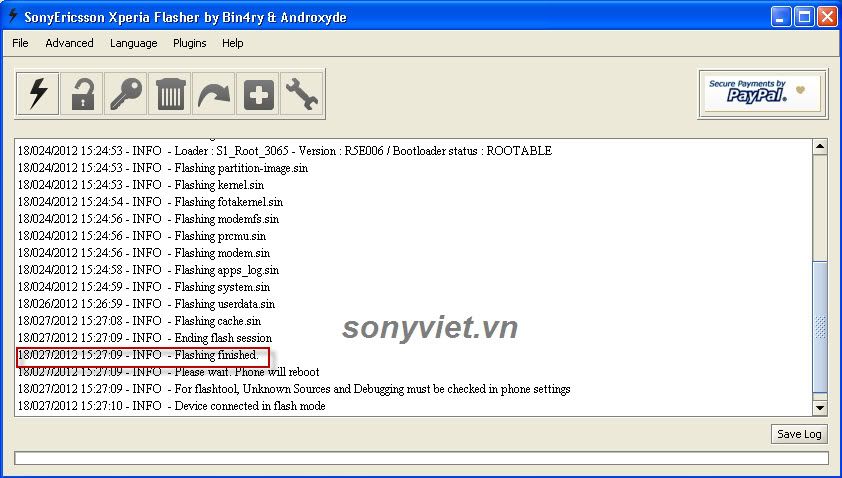Click the wrench tools icon
842x478 pixels.
(x=302, y=94)
